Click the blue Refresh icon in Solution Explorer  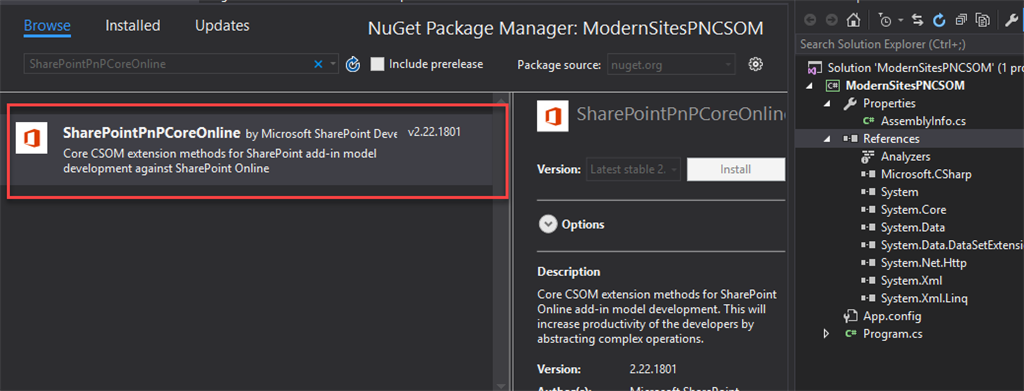click(x=939, y=21)
